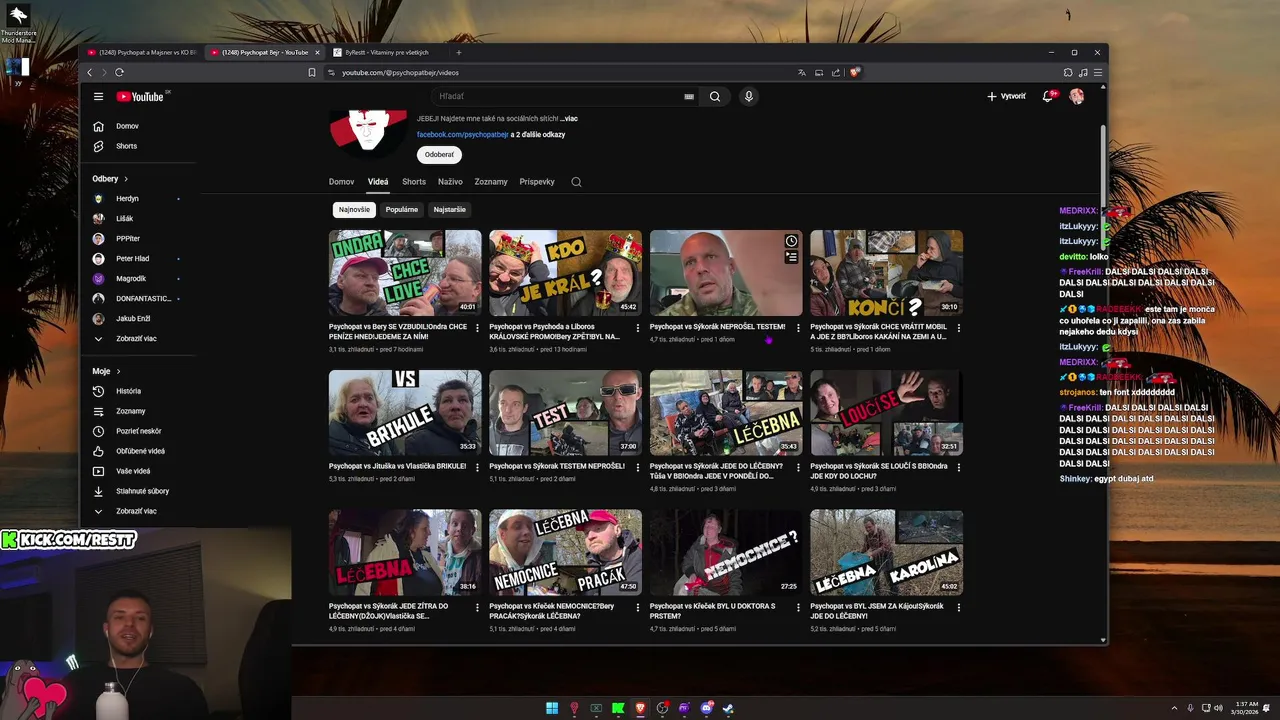Screen dimensions: 1280x720
Task: Open Brave Shields lion icon
Action: click(854, 72)
